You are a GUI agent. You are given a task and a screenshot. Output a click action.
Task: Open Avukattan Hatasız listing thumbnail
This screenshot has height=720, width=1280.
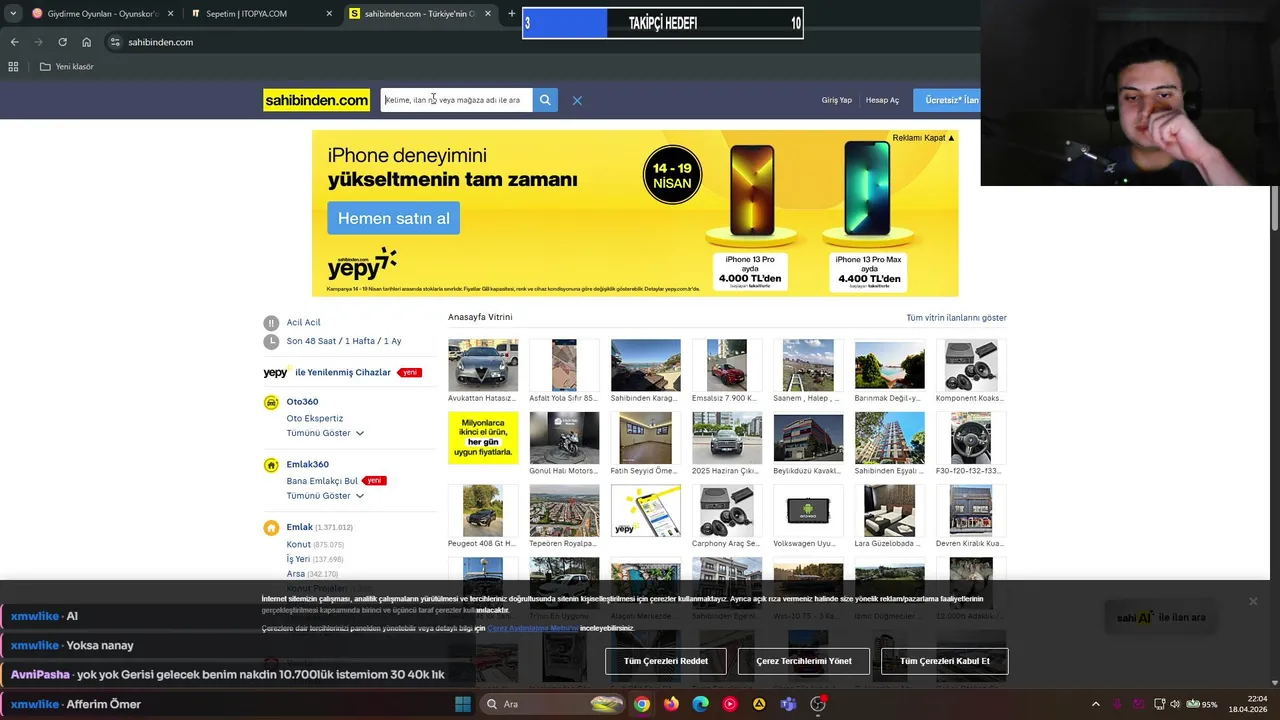coord(483,365)
